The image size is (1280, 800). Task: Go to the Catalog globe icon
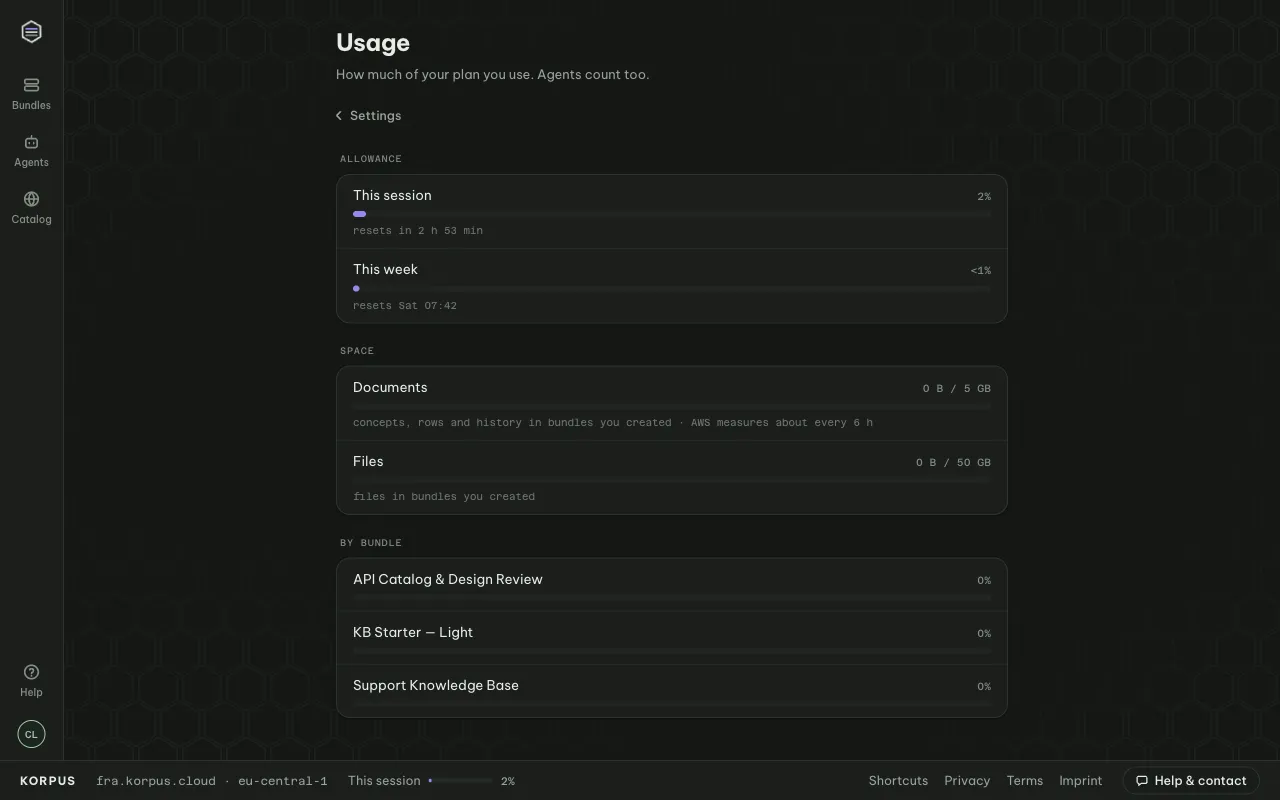[x=31, y=199]
